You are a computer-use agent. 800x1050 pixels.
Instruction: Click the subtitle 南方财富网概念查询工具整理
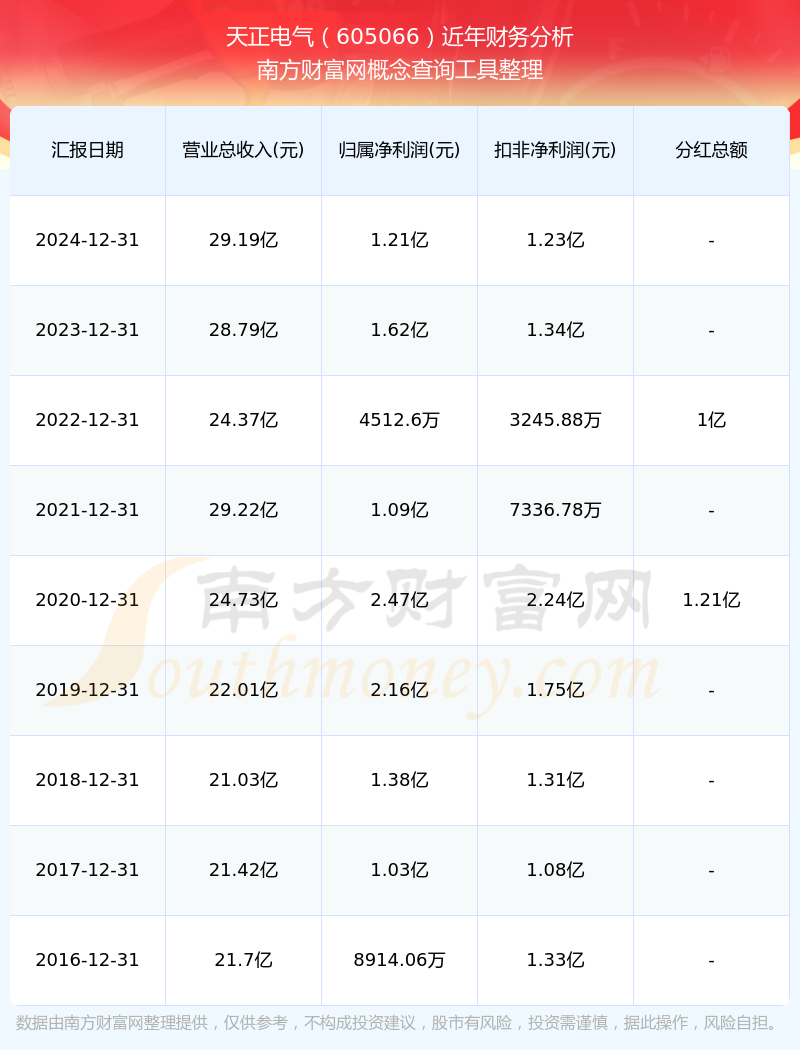(x=400, y=70)
